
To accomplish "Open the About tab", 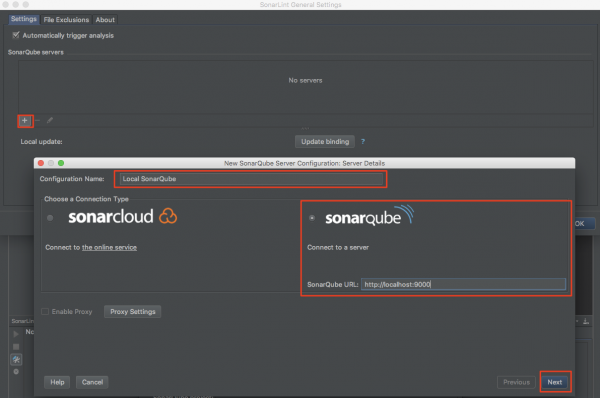I will pyautogui.click(x=105, y=20).
